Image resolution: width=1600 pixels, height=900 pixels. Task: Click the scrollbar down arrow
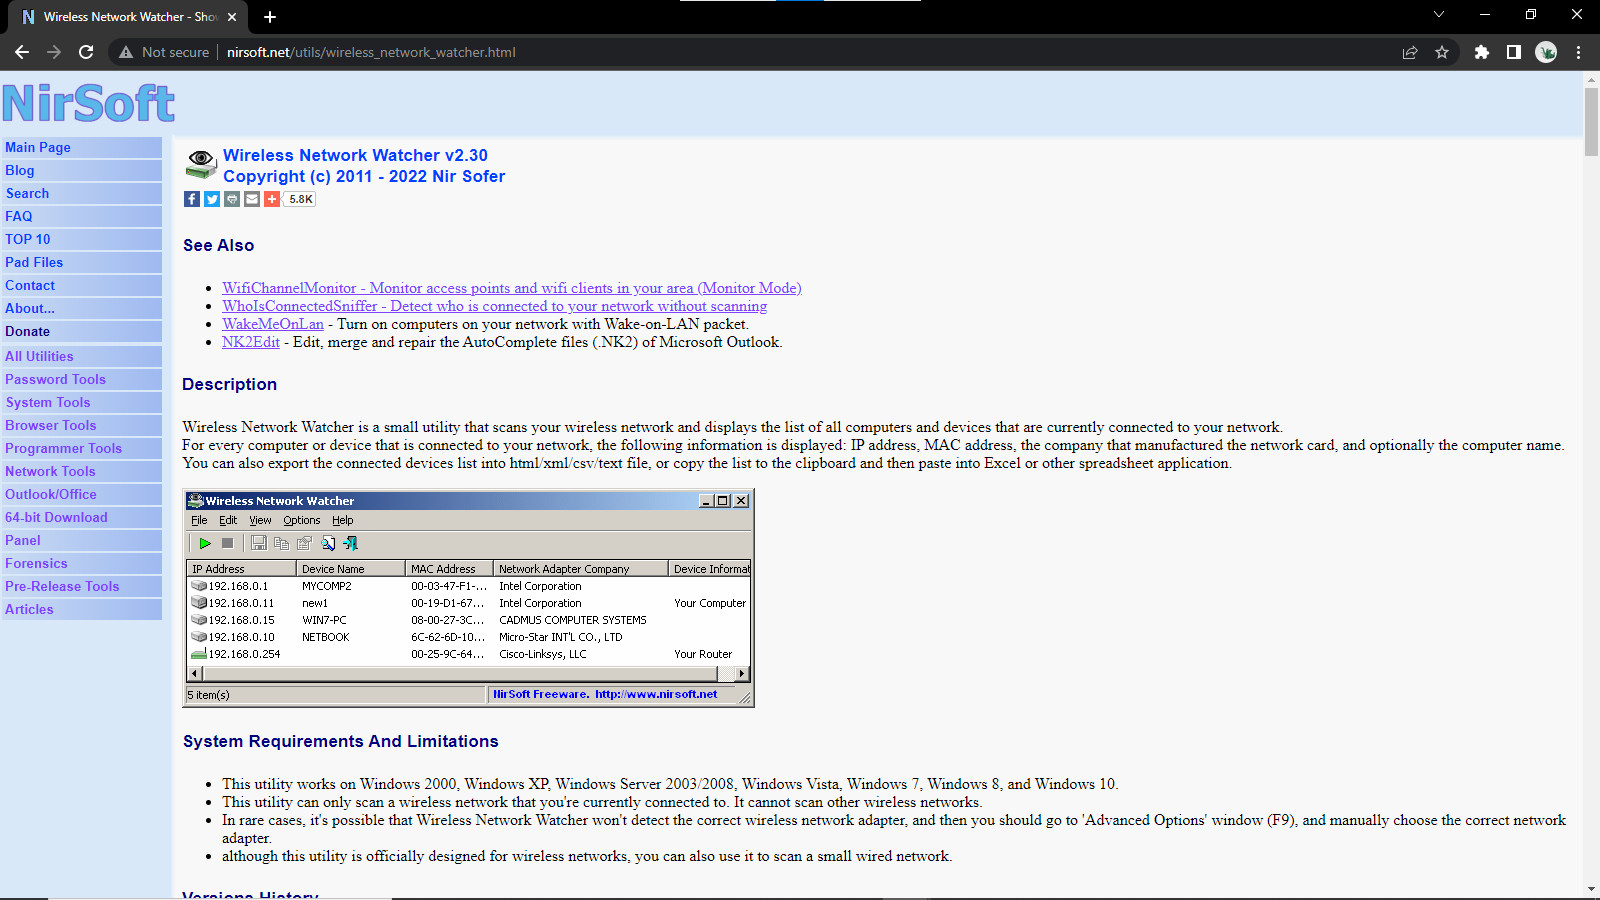pyautogui.click(x=1591, y=889)
